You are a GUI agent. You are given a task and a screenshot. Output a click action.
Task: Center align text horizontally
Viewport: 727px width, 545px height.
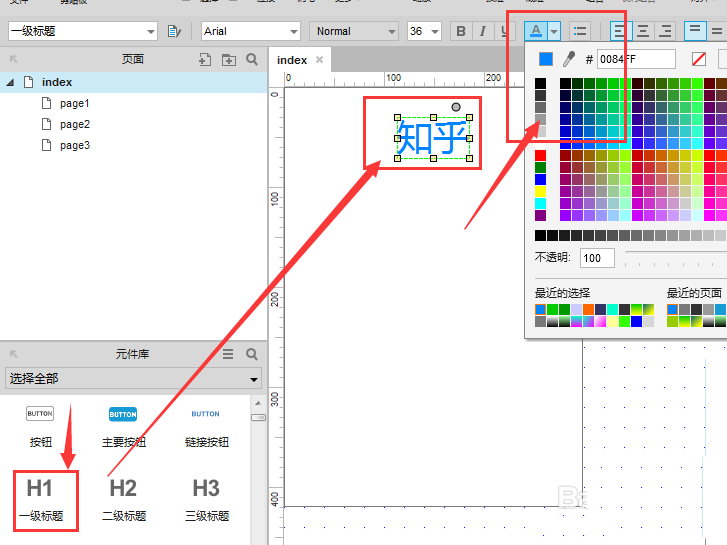tap(643, 31)
